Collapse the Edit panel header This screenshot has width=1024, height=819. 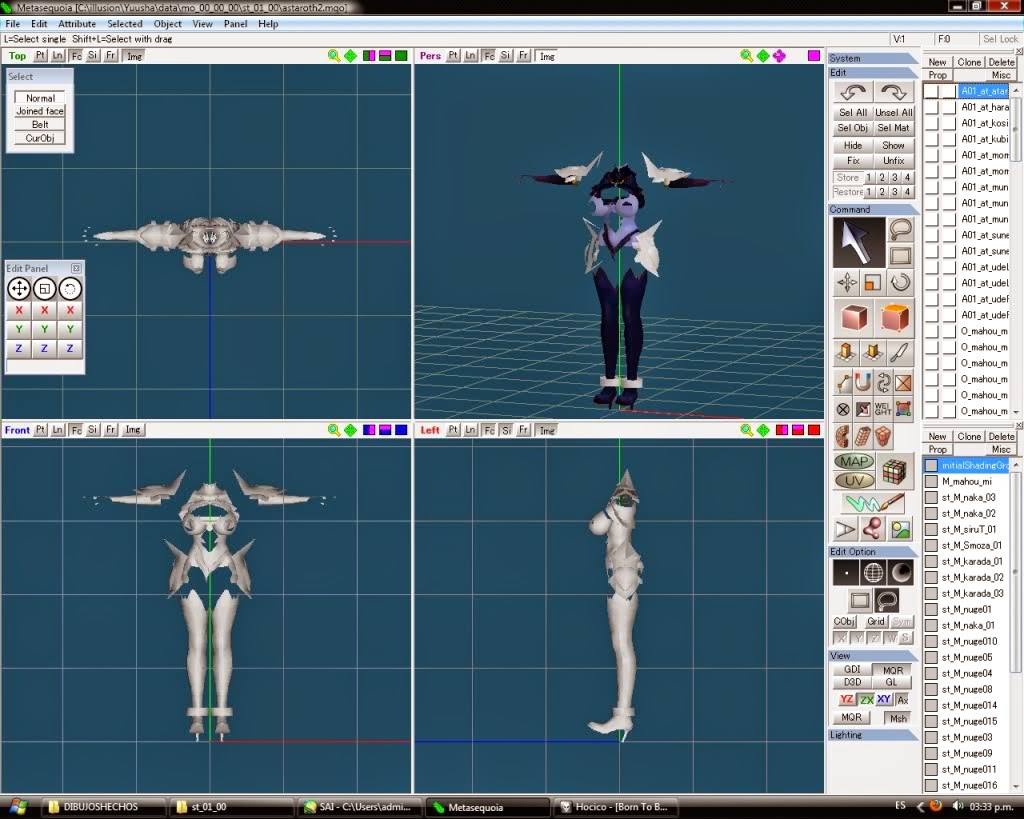872,72
